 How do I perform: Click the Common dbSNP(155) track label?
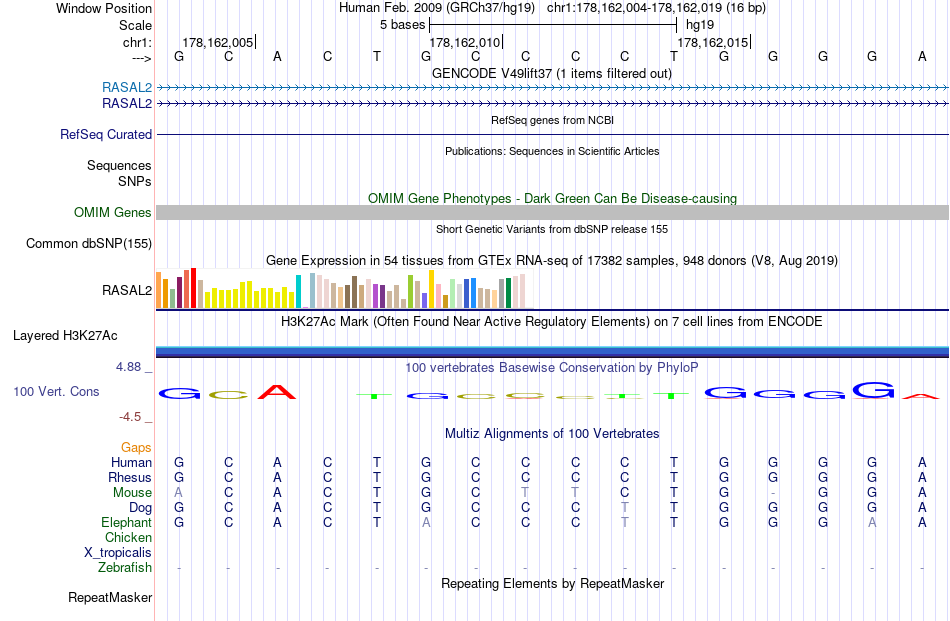[x=89, y=244]
